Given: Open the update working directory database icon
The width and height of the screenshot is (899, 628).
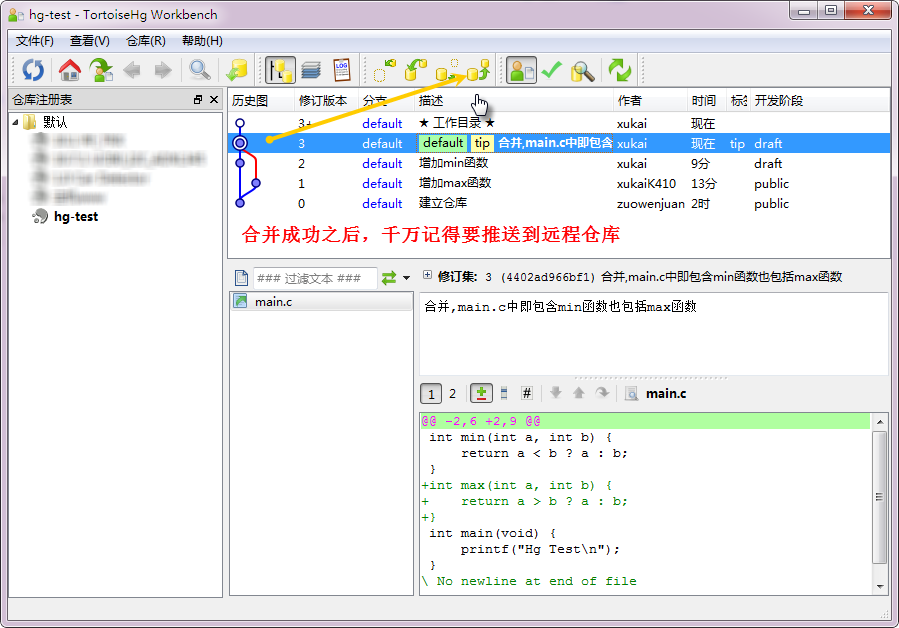Looking at the screenshot, I should [236, 70].
